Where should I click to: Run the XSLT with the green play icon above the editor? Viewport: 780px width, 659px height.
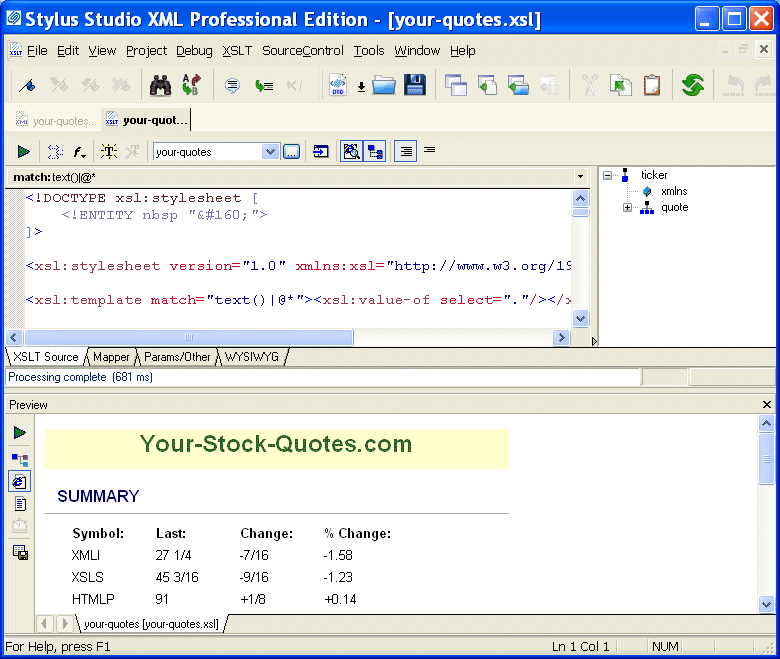coord(23,152)
